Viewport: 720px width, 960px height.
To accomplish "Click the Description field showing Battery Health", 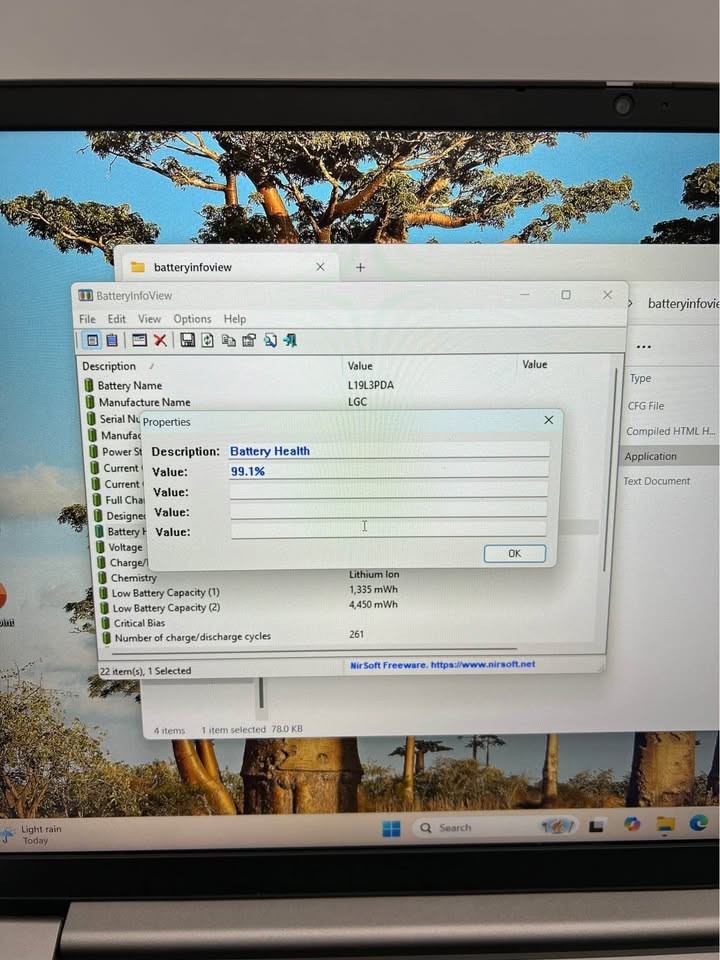I will pyautogui.click(x=389, y=451).
